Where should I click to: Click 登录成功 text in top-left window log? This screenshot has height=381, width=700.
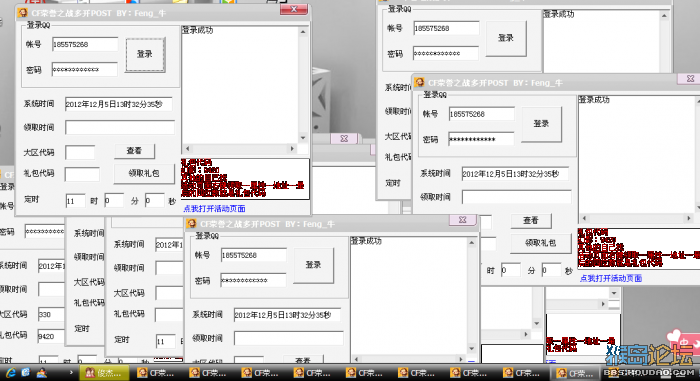click(197, 30)
